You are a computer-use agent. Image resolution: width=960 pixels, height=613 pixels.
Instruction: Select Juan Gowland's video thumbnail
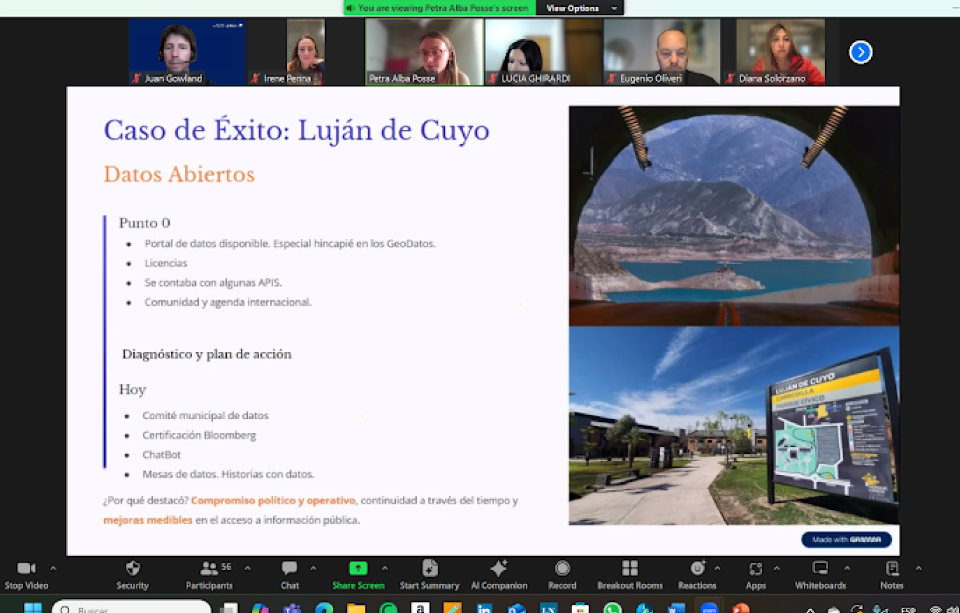[x=187, y=52]
